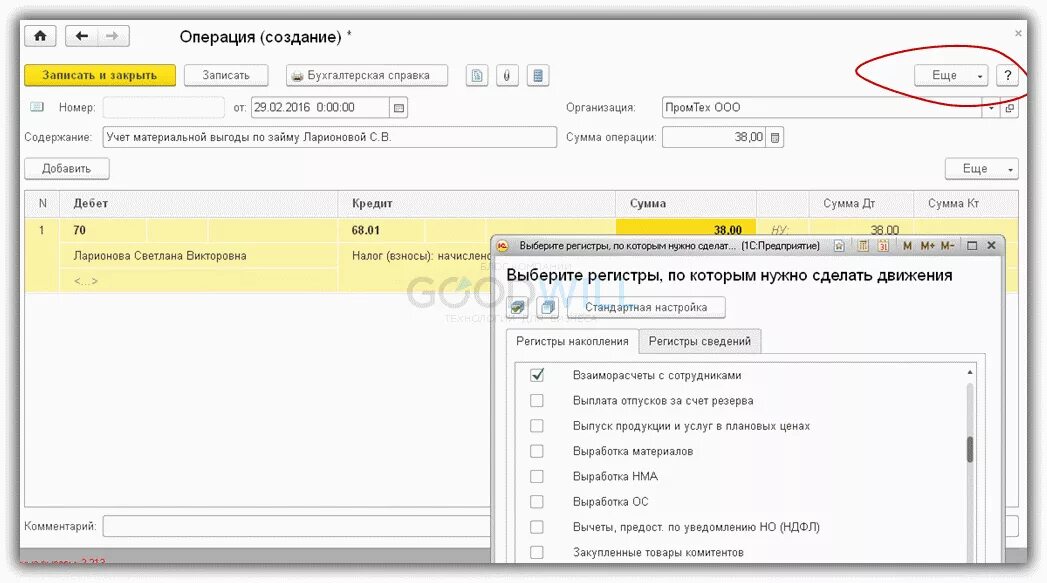1047x583 pixels.
Task: Uncheck Взаиморасчеты с сотрудниками register
Action: click(537, 375)
